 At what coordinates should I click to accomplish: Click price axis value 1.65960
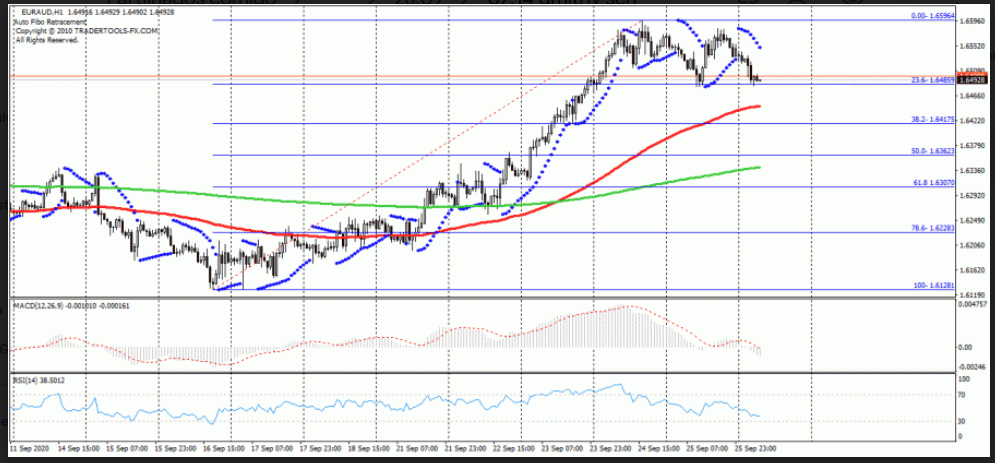pos(972,21)
